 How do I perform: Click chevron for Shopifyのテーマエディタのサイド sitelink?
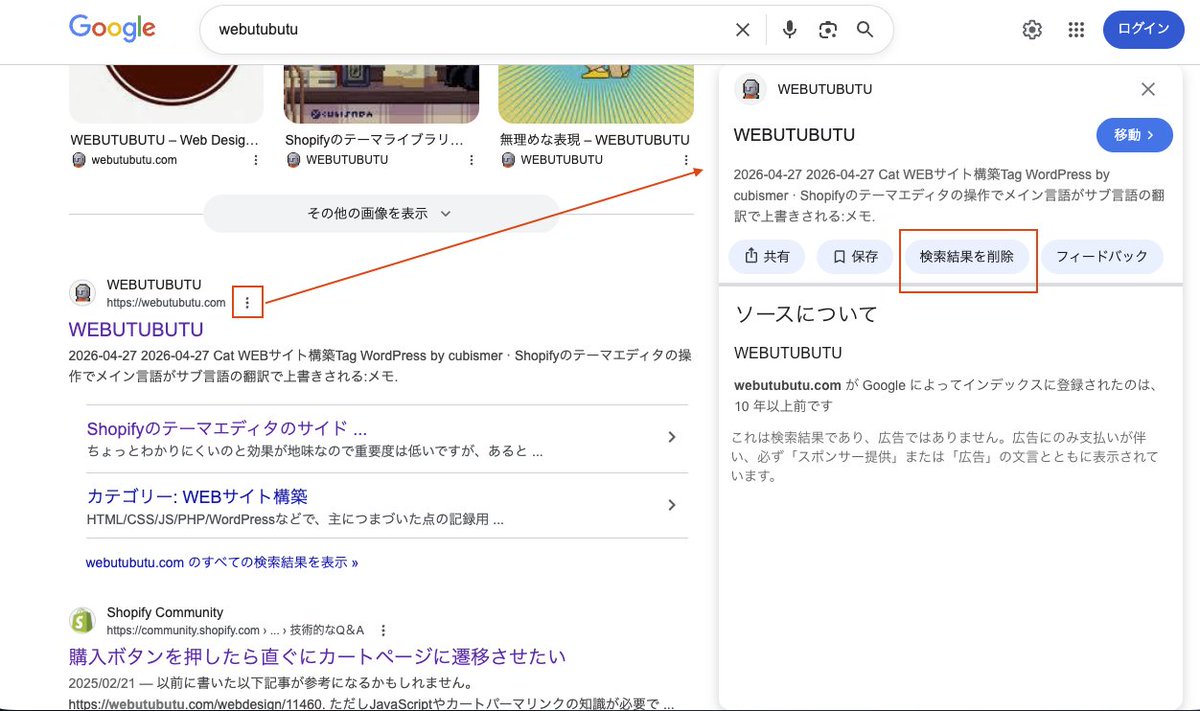[x=672, y=437]
